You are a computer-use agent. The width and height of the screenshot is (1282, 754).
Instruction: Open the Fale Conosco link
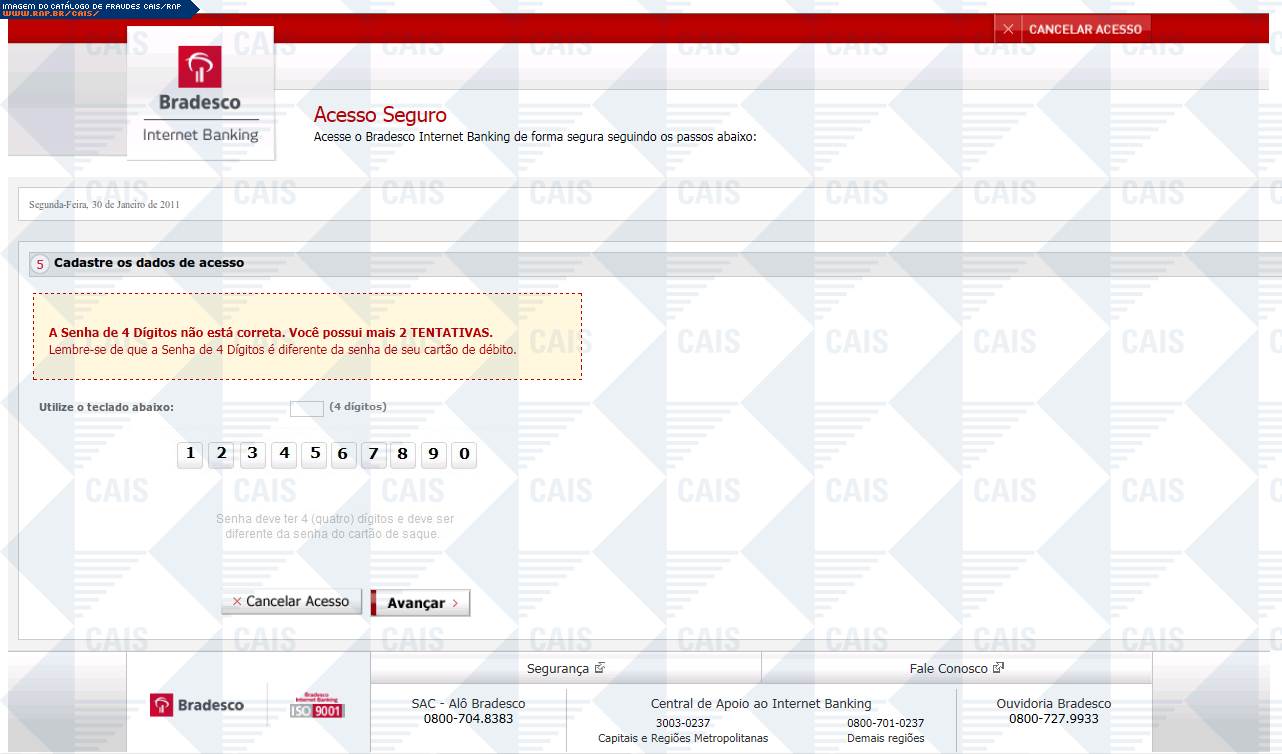coord(956,668)
